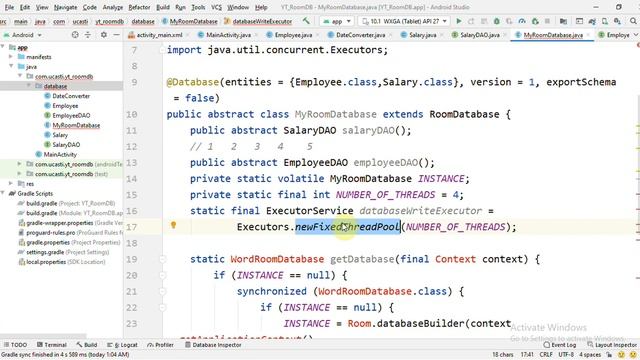
Task: Open the VCS menu
Action: 216,7
